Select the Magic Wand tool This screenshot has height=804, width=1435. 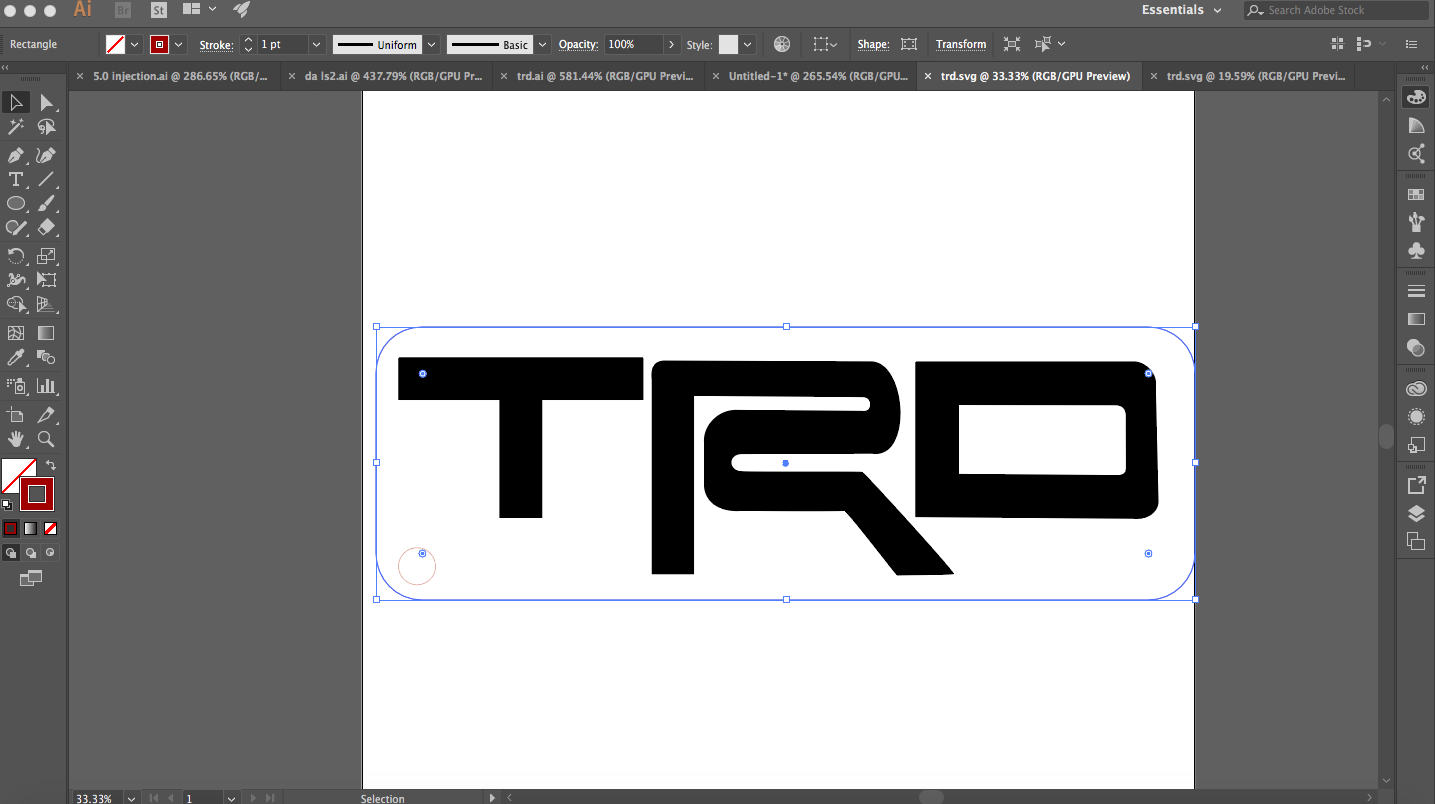pos(16,127)
